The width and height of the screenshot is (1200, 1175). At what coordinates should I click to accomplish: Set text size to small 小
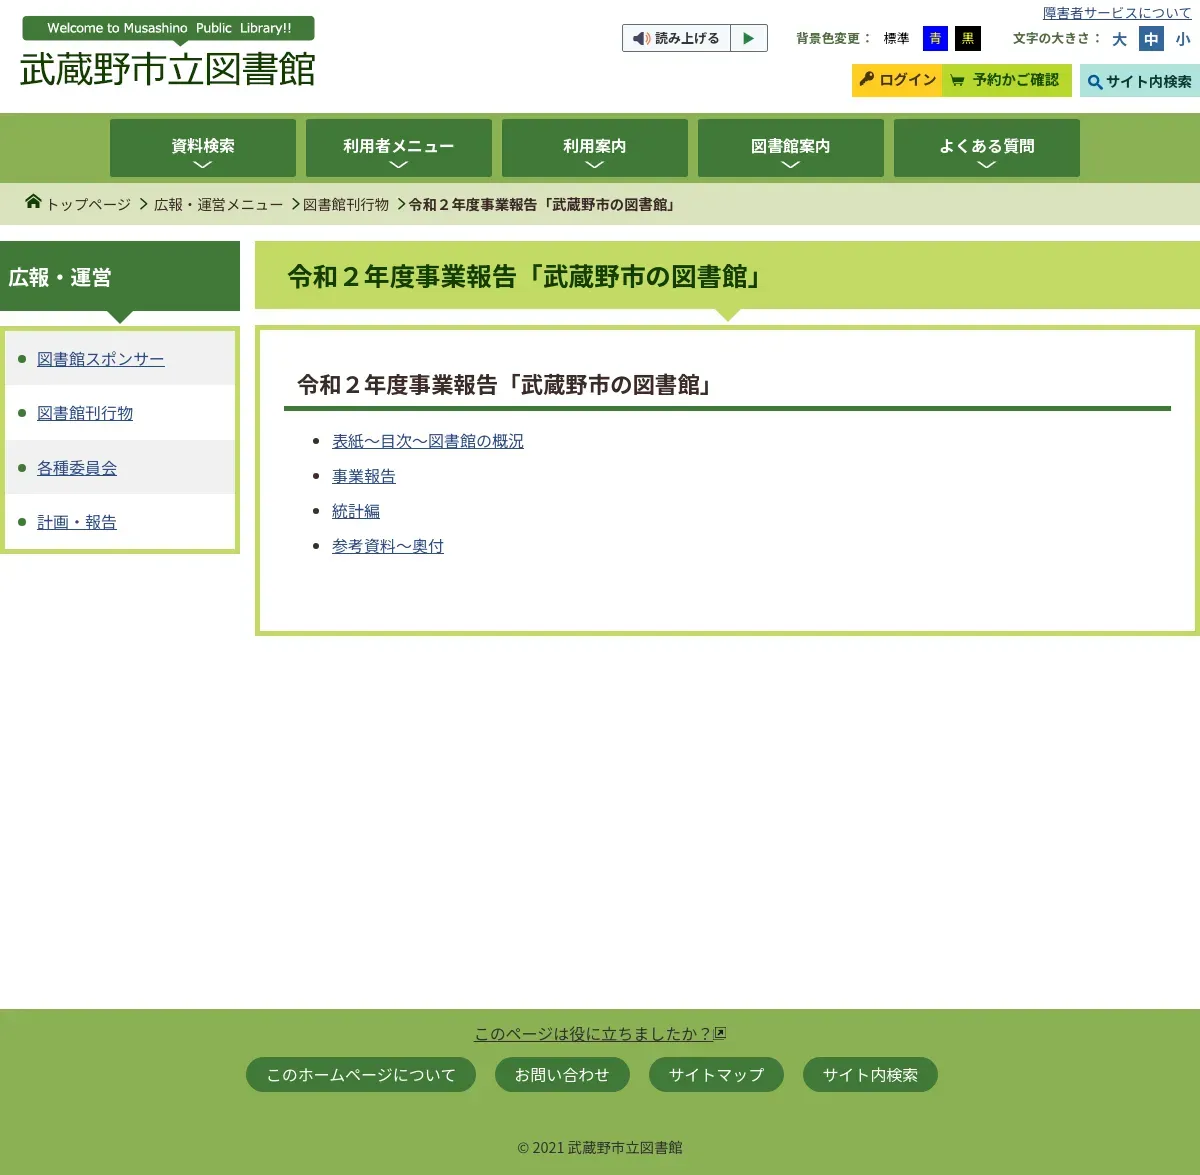pos(1183,39)
